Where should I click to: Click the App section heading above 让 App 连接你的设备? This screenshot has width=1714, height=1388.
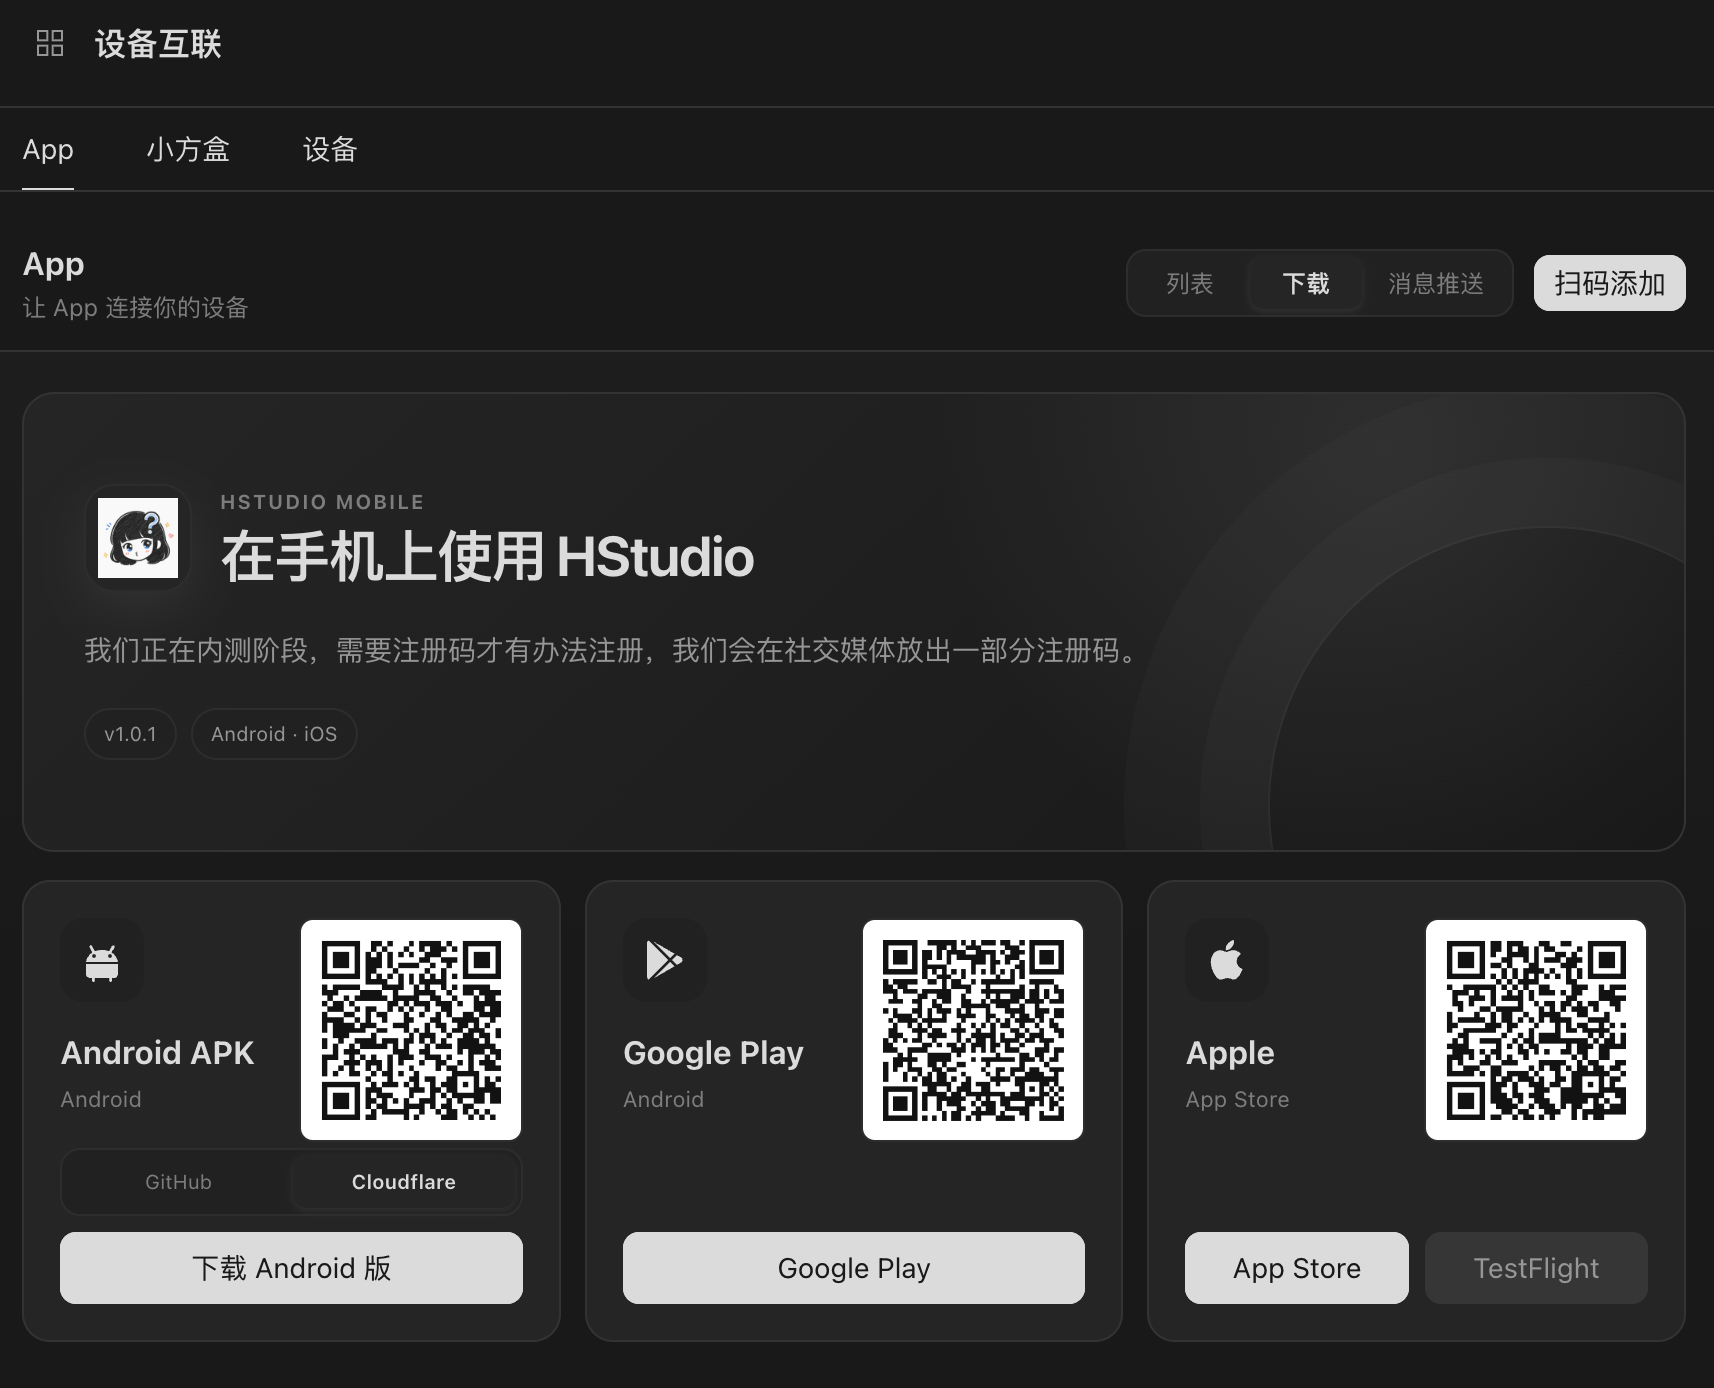tap(53, 264)
